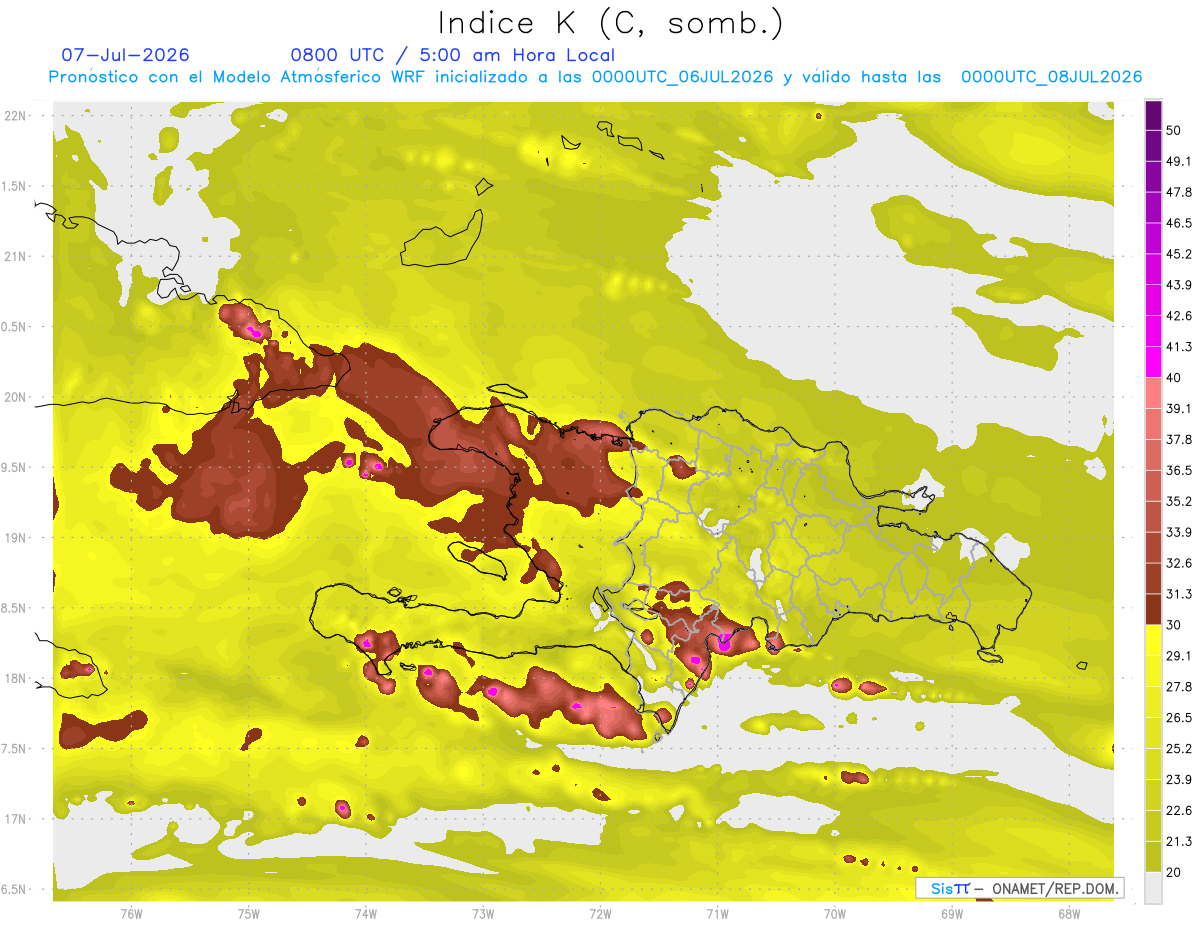
Task: Select the '47.8' color scale value
Action: (1178, 192)
